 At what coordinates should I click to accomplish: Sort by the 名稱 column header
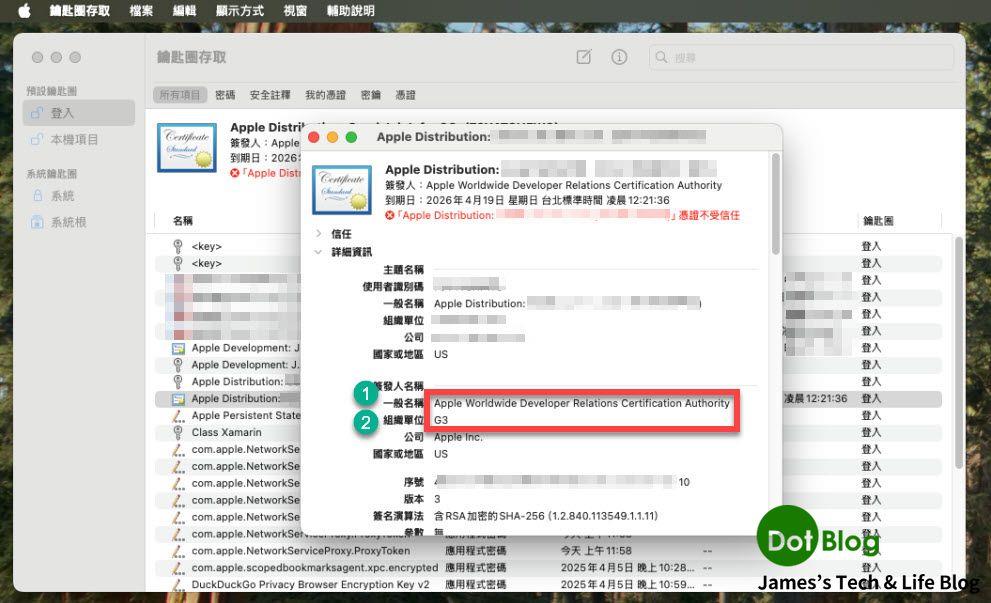183,220
